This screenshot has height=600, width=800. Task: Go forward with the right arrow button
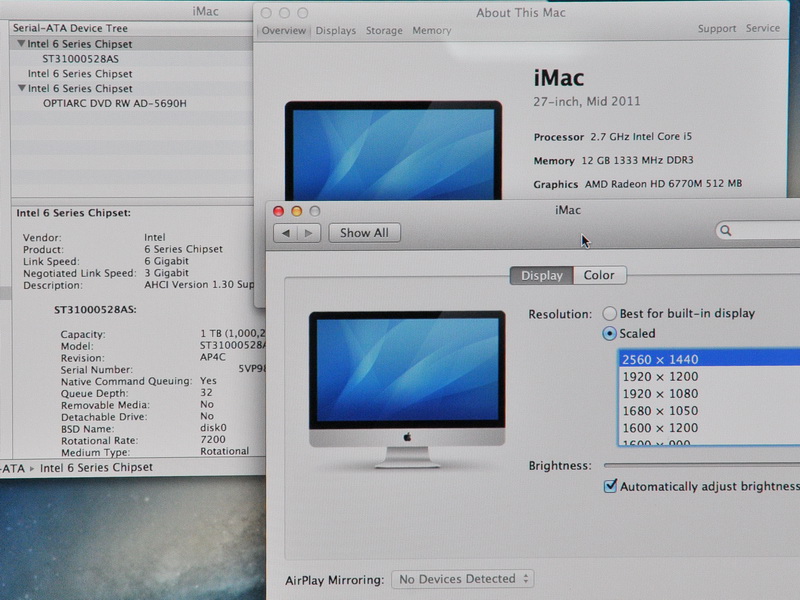coord(309,233)
